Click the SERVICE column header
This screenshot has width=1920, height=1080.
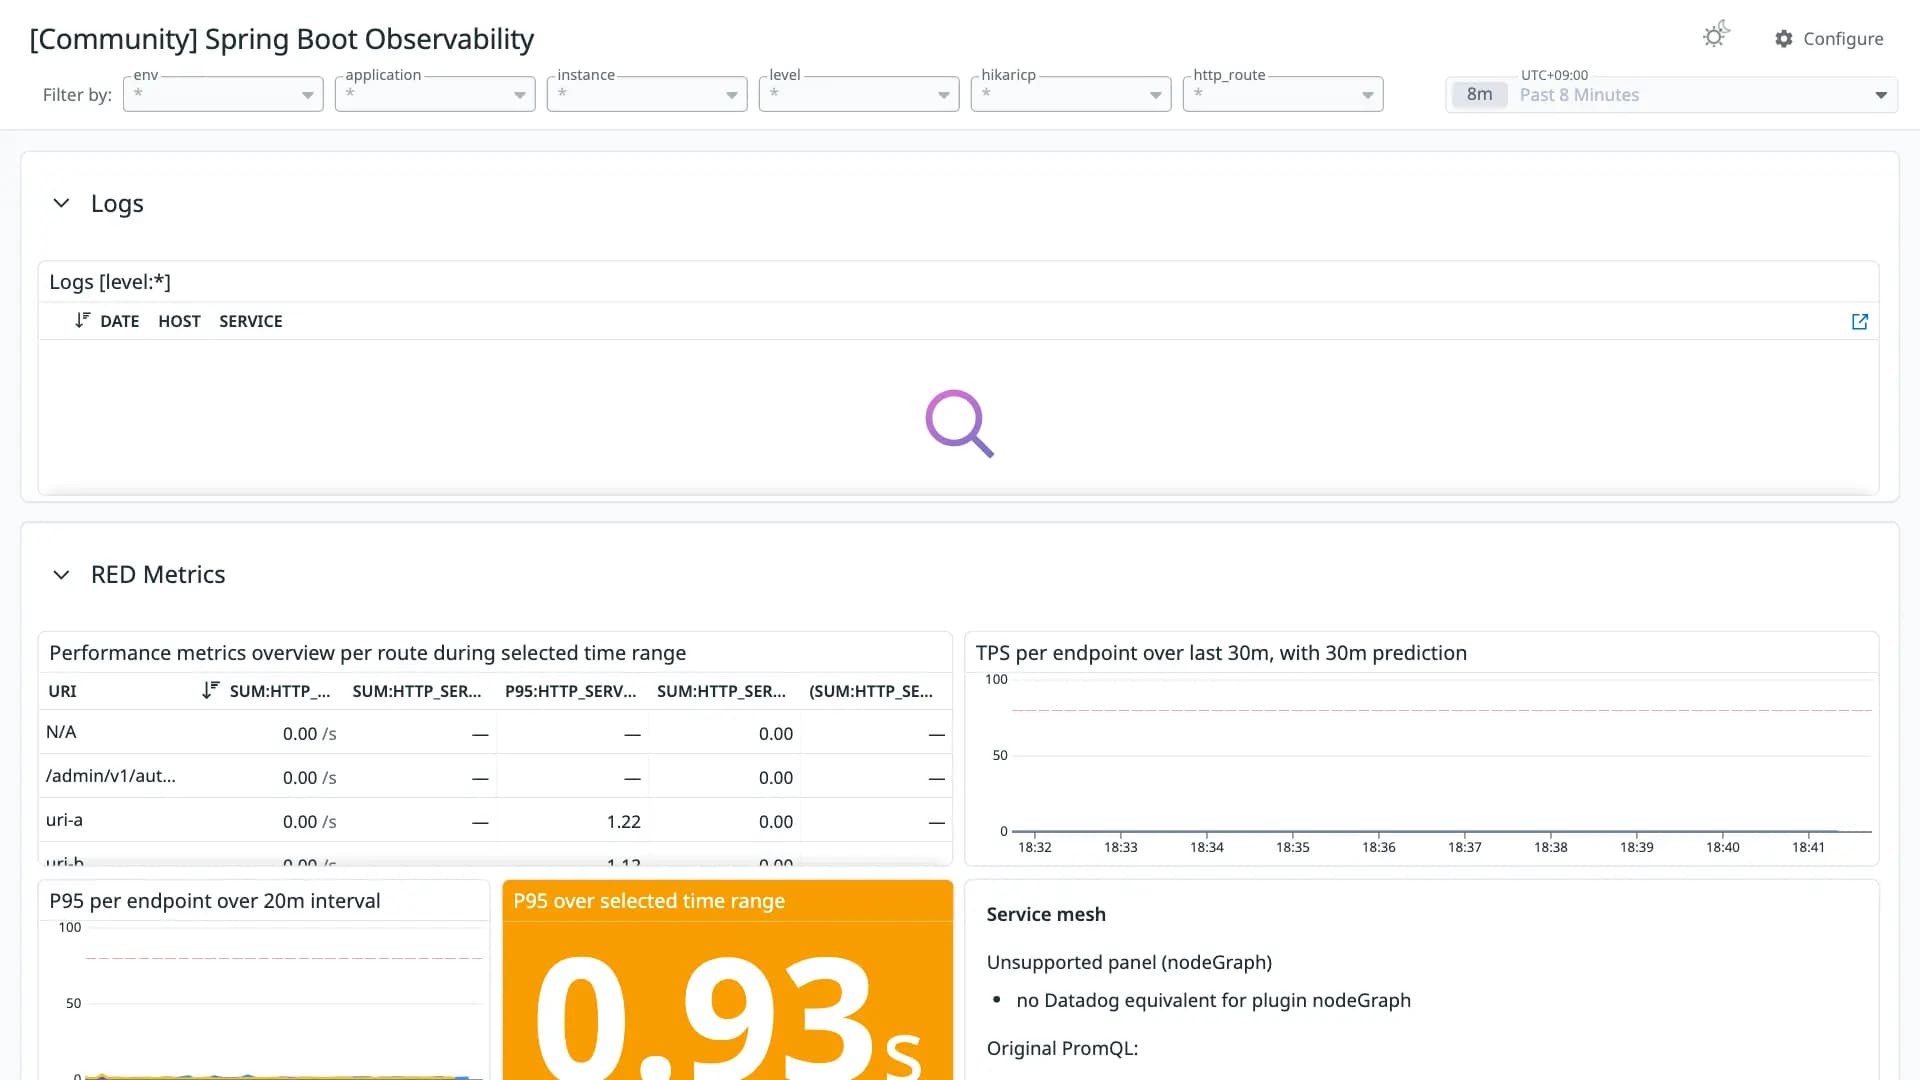point(251,321)
